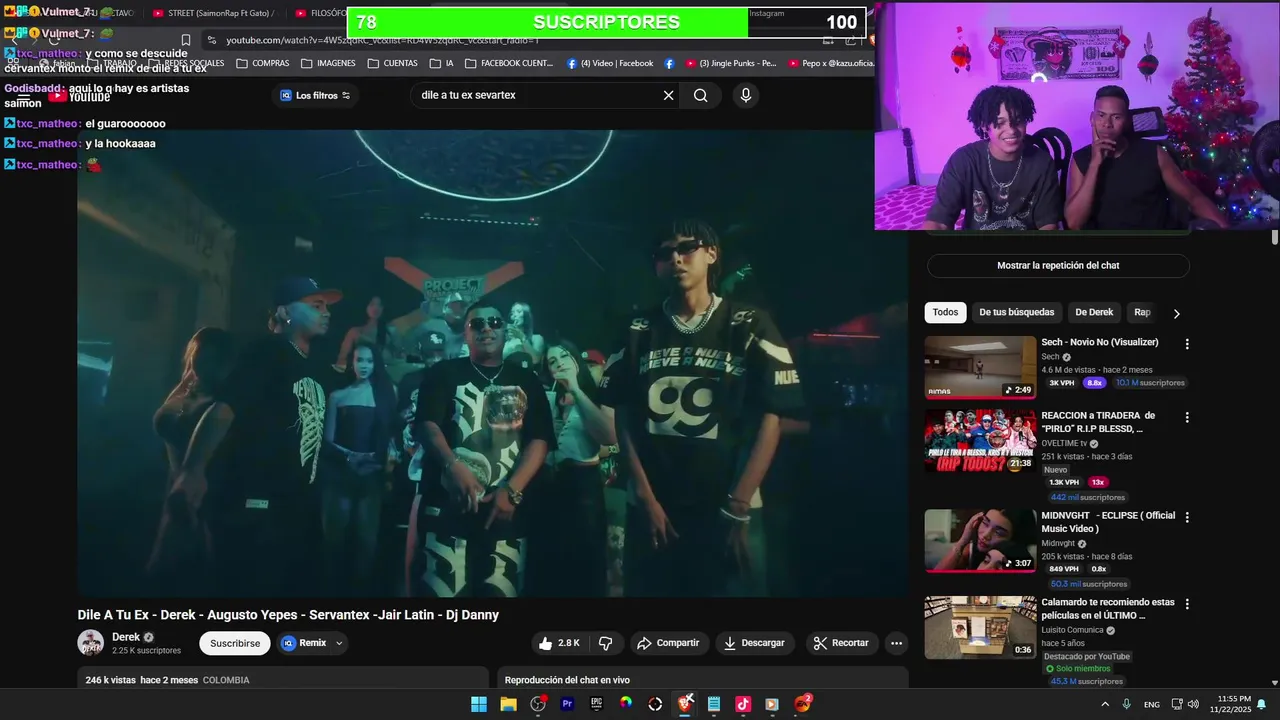Click the taskbar microphone tray icon
The width and height of the screenshot is (1280, 720).
pos(1127,704)
